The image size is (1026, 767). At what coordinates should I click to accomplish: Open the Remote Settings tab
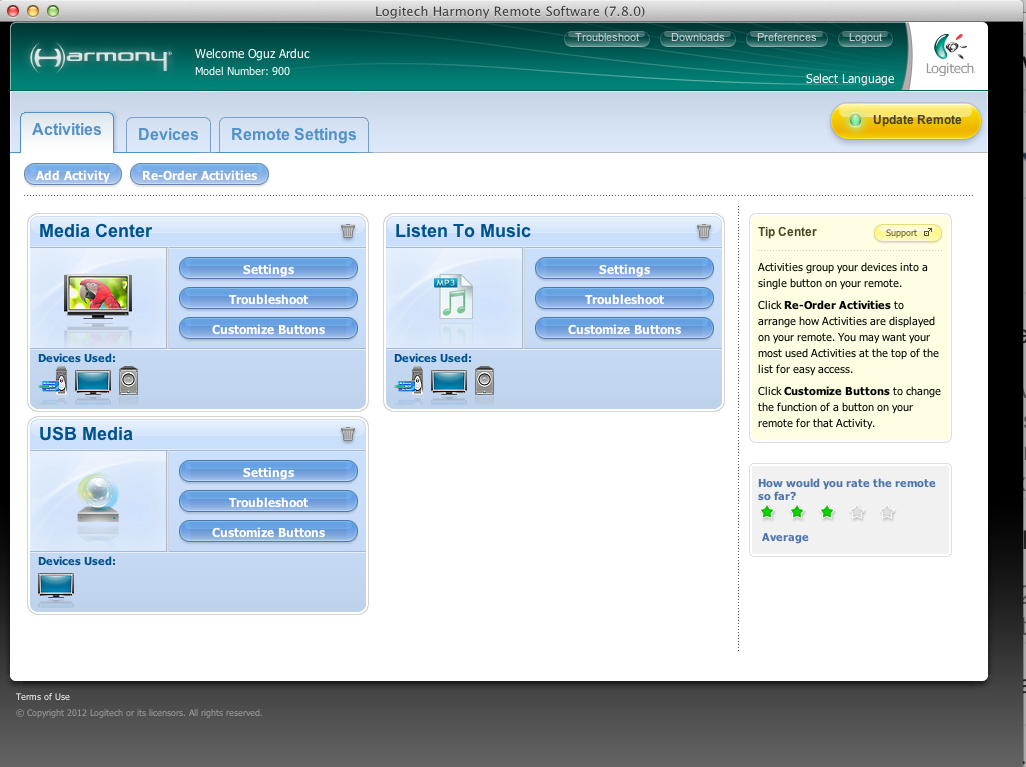293,134
